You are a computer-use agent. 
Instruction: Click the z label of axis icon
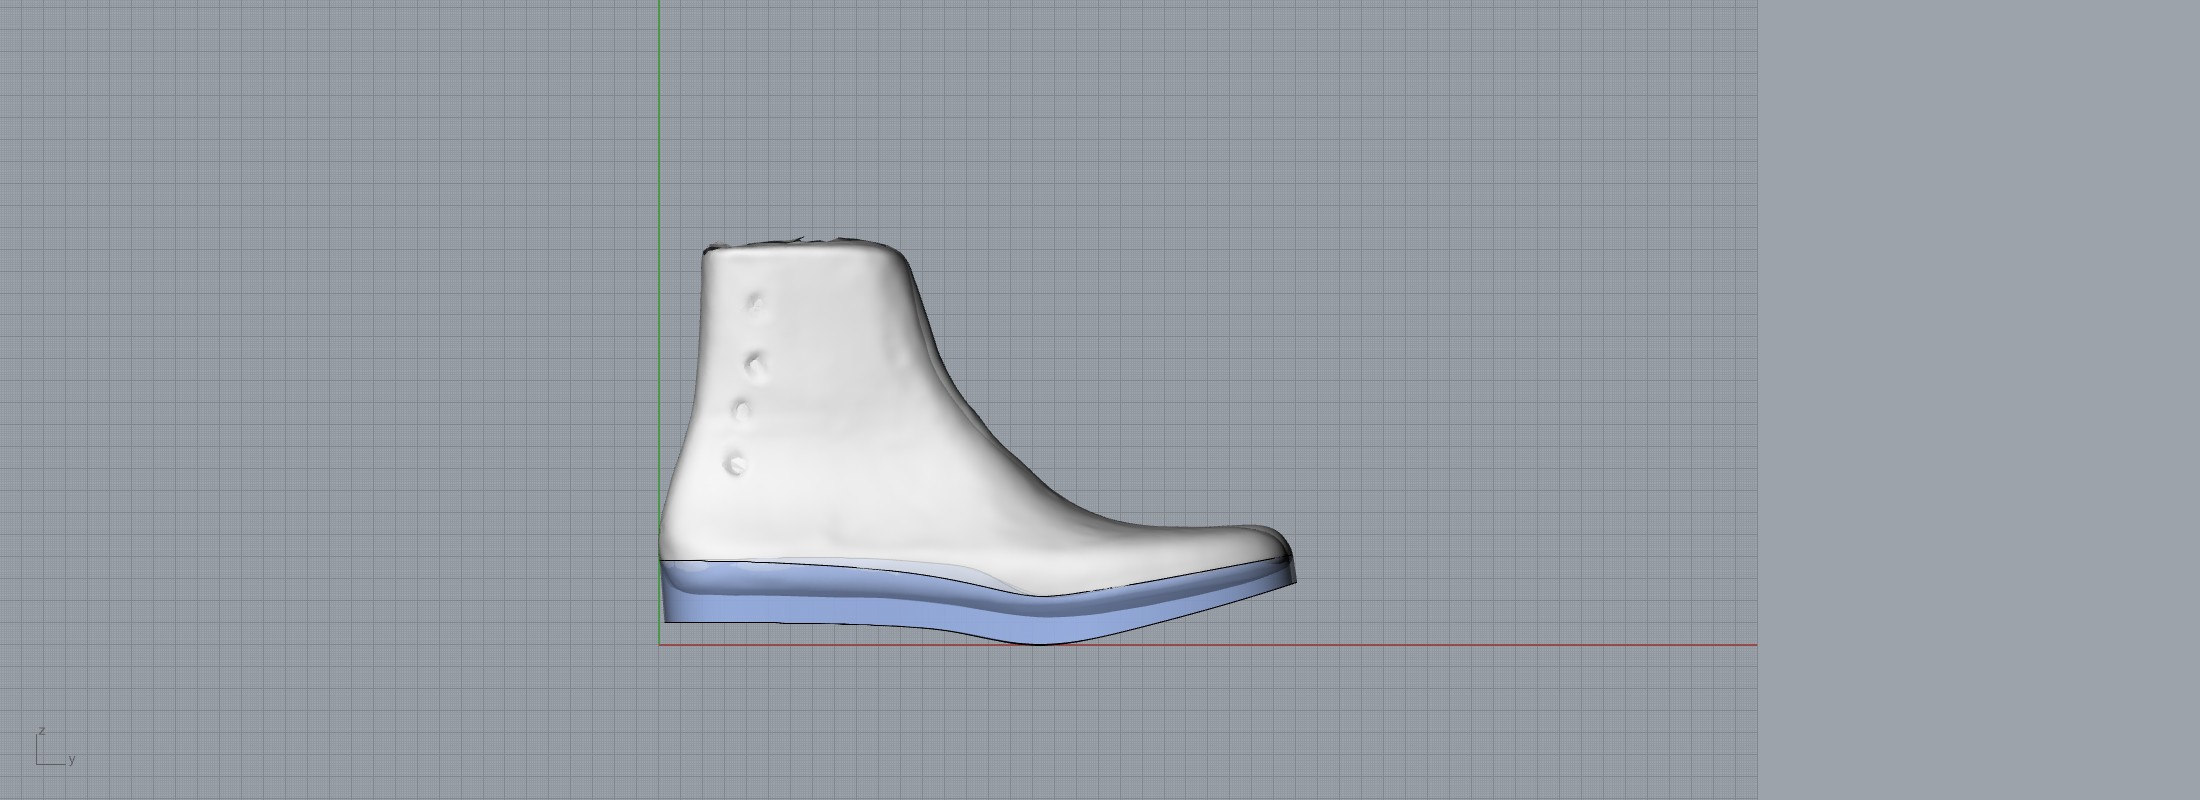[x=41, y=731]
